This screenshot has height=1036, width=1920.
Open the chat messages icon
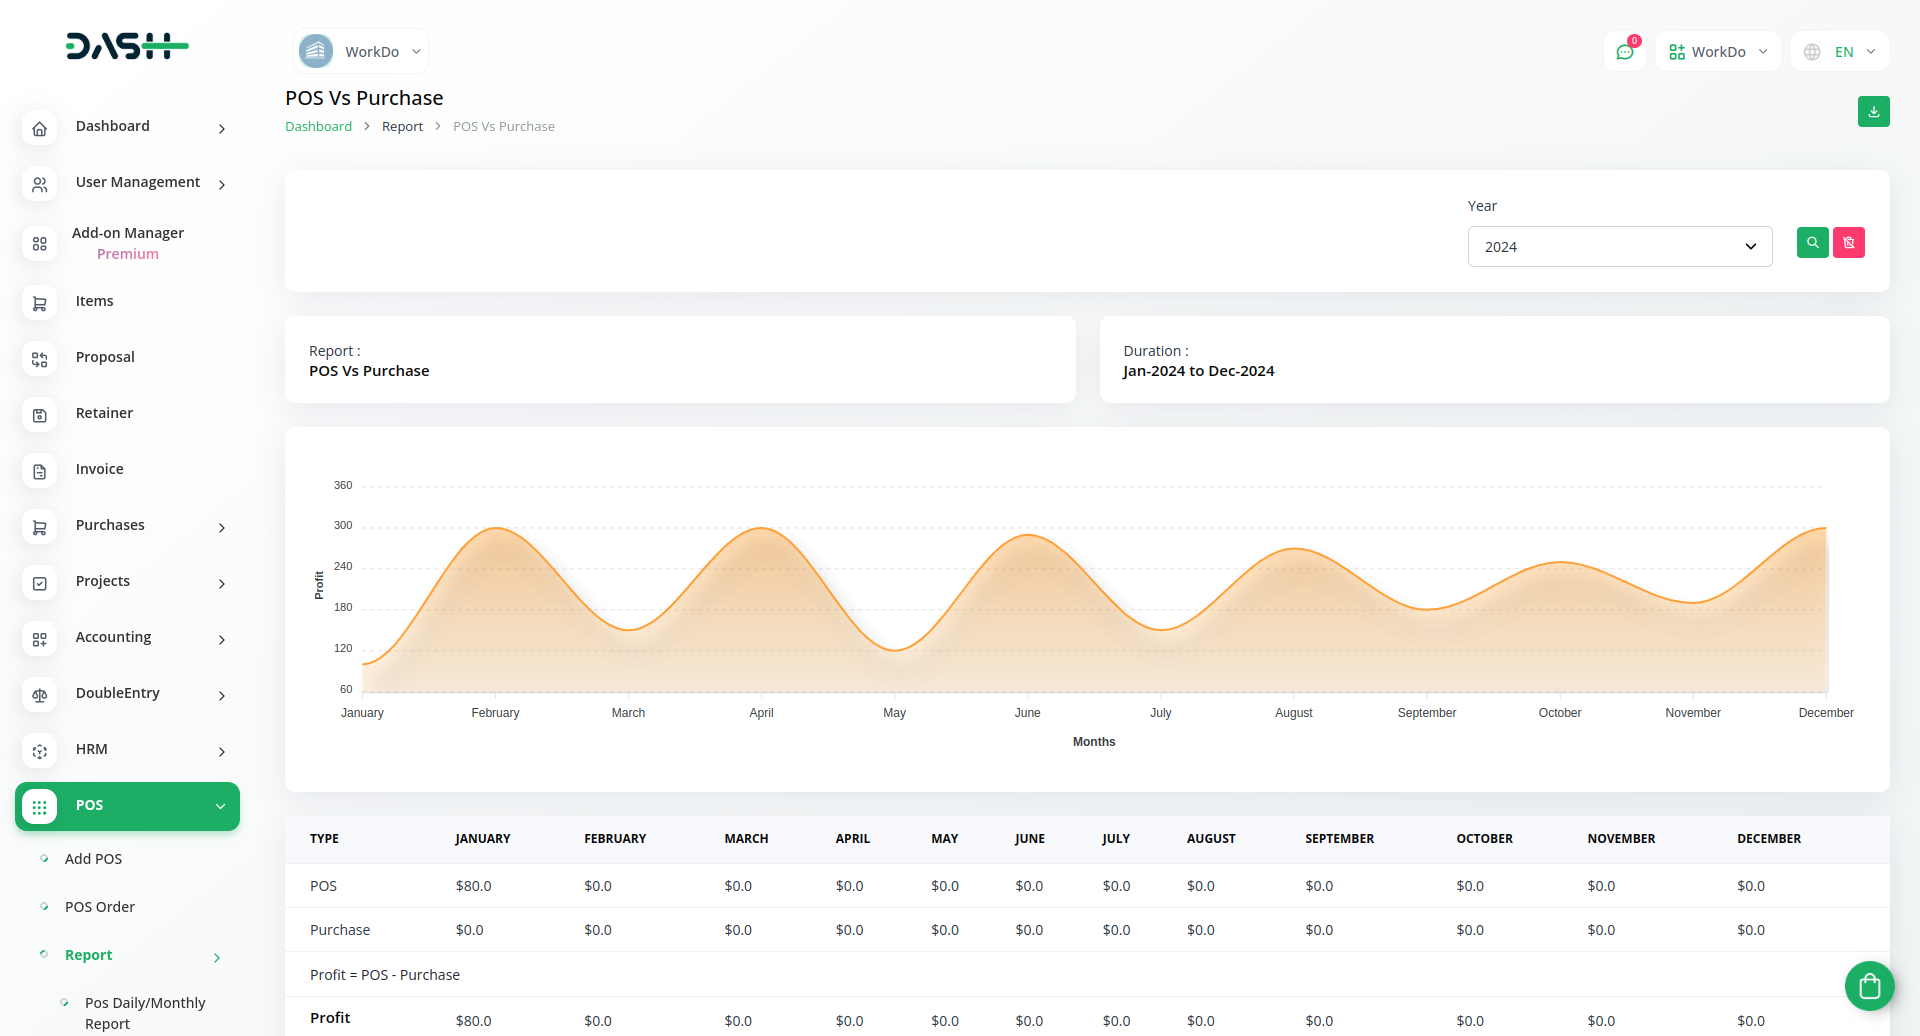[x=1624, y=52]
